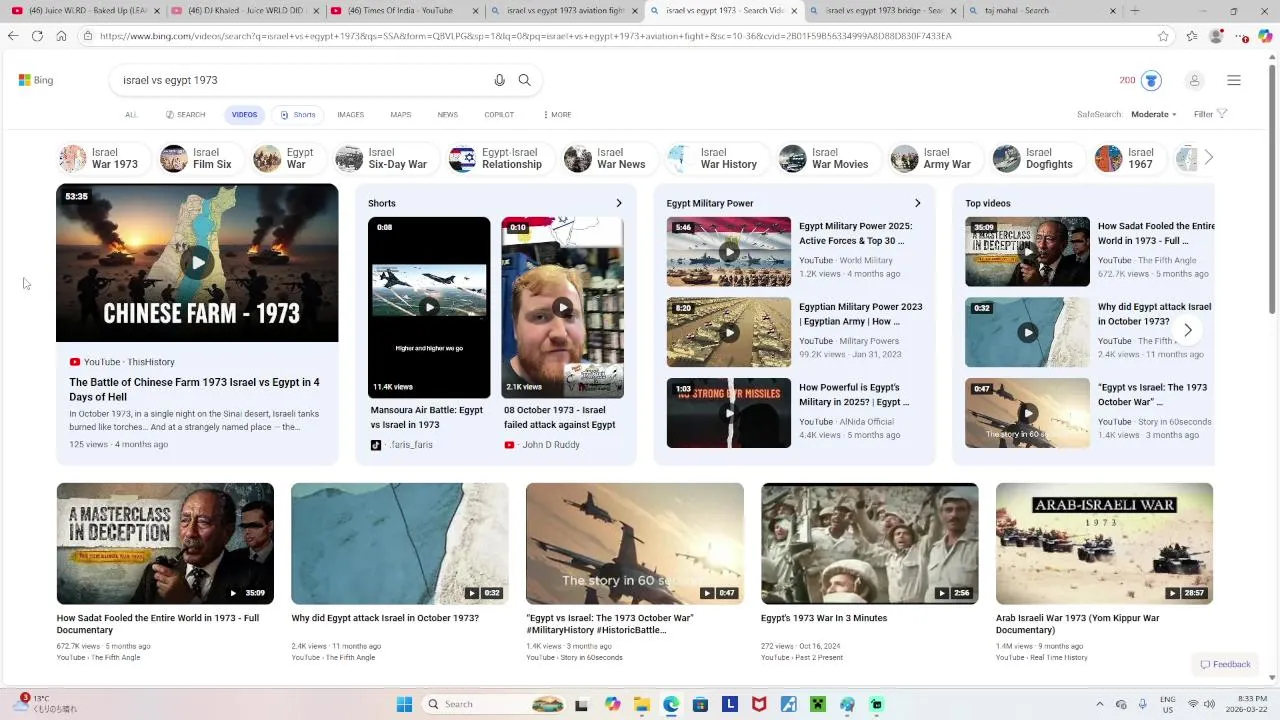Image resolution: width=1280 pixels, height=720 pixels.
Task: Click the taskbar Wi-Fi icon
Action: click(x=1192, y=704)
